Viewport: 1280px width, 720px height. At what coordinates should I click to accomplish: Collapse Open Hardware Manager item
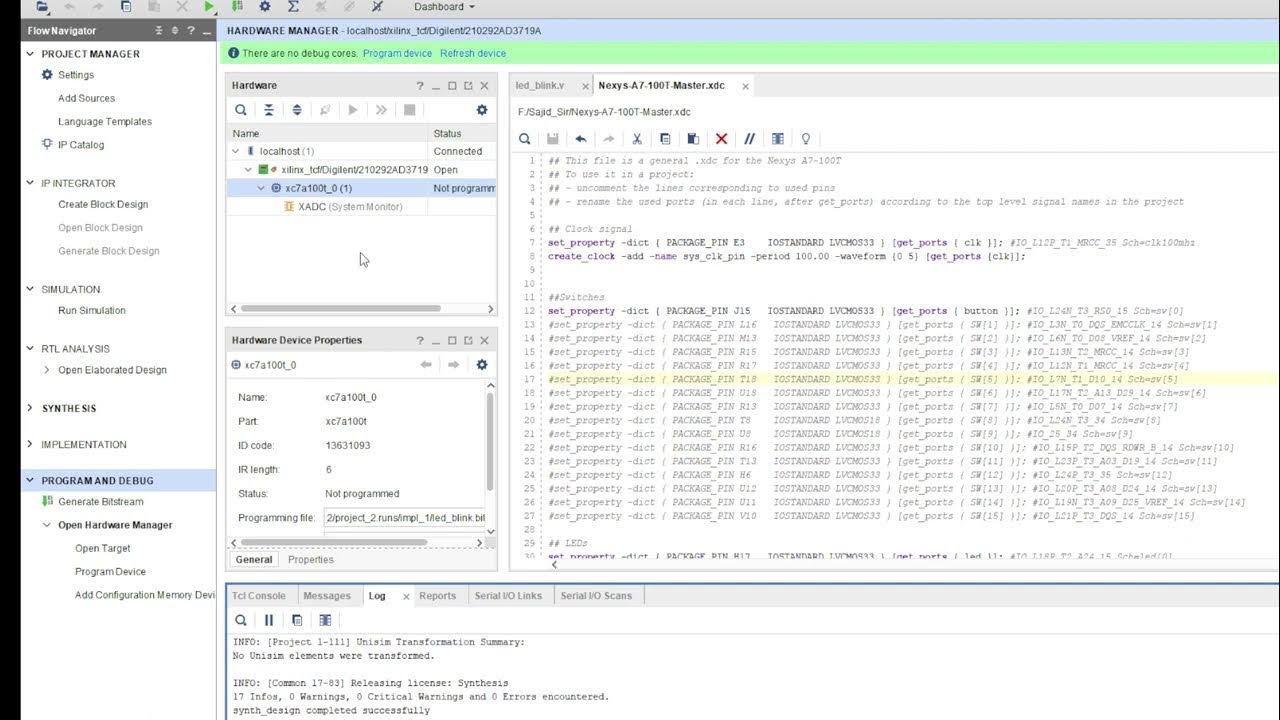point(47,525)
